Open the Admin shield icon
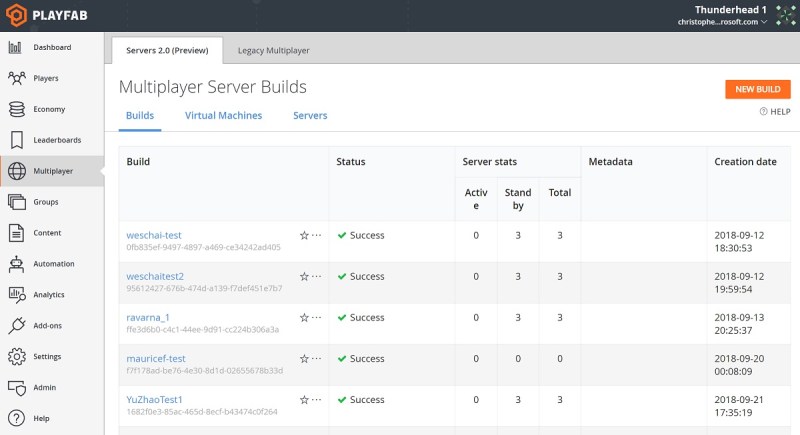 [17, 388]
